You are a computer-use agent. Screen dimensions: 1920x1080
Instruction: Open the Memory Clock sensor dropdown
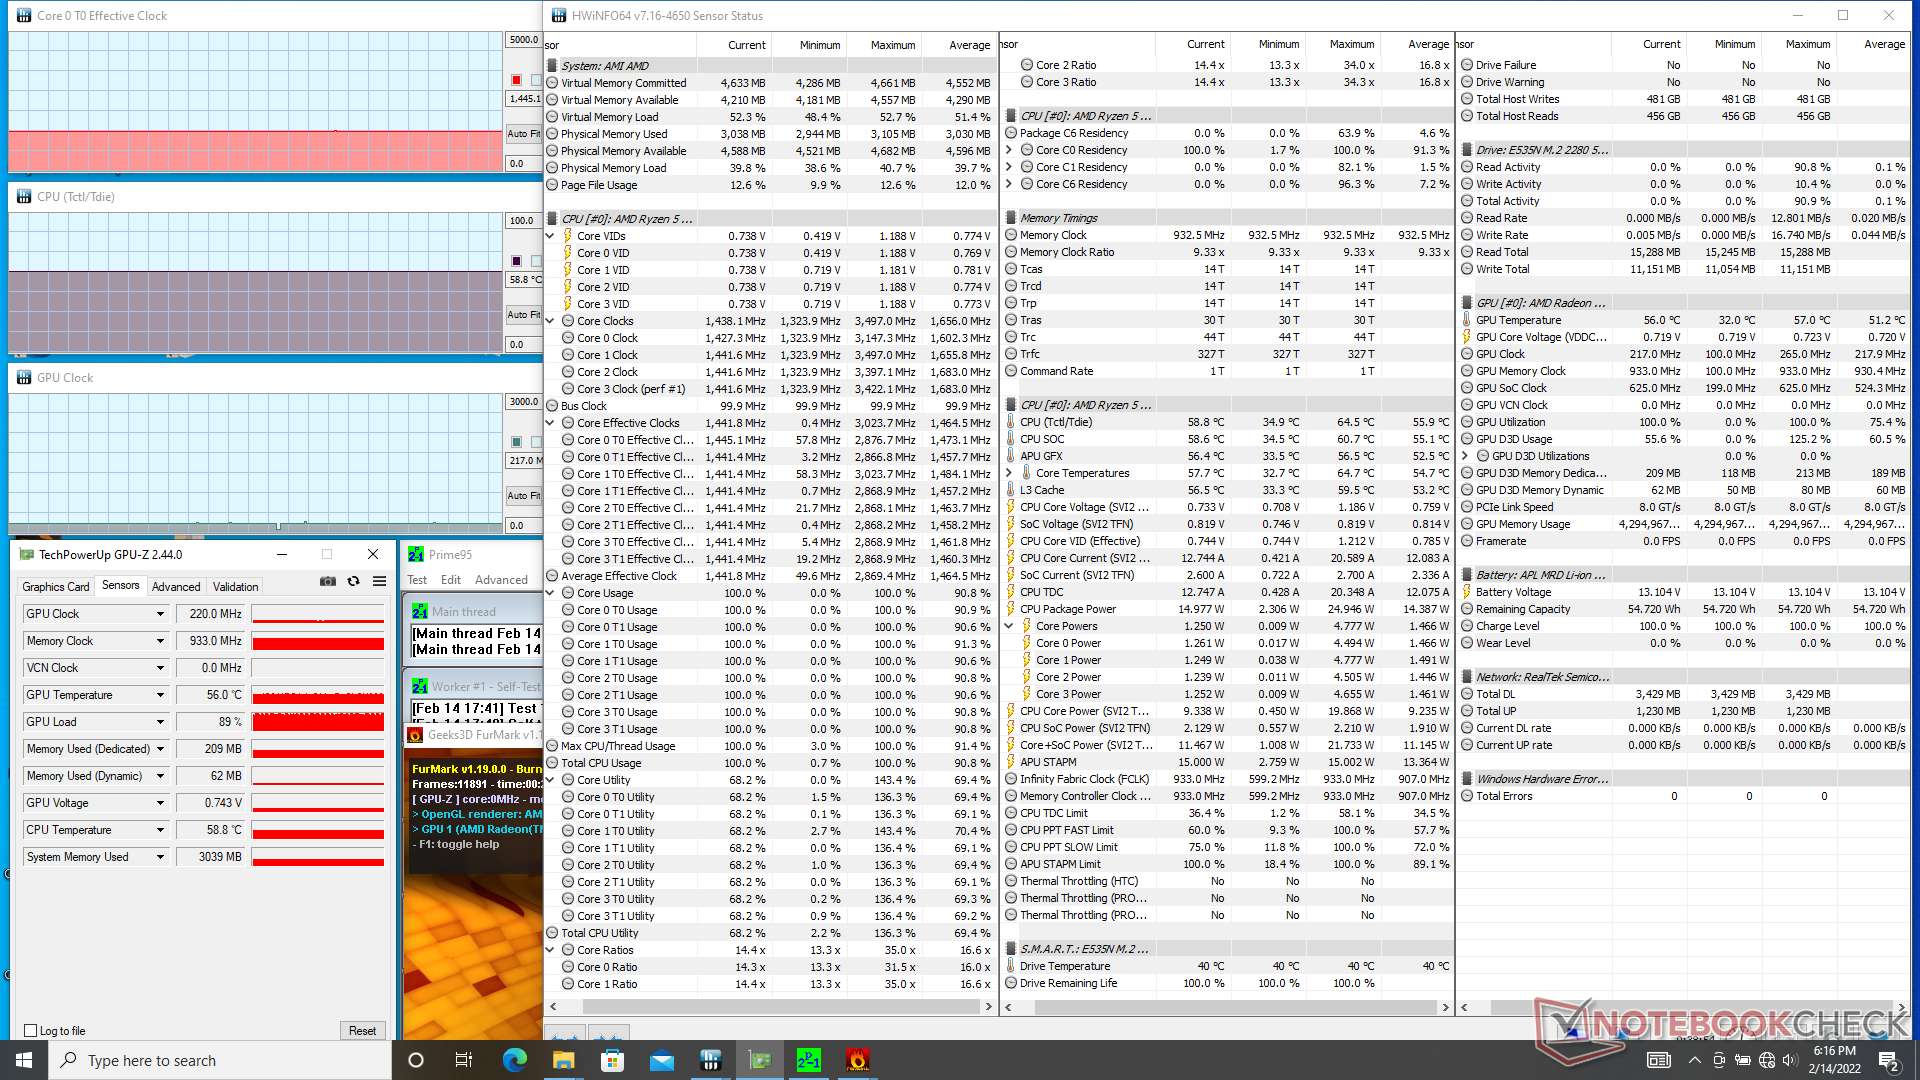(159, 641)
